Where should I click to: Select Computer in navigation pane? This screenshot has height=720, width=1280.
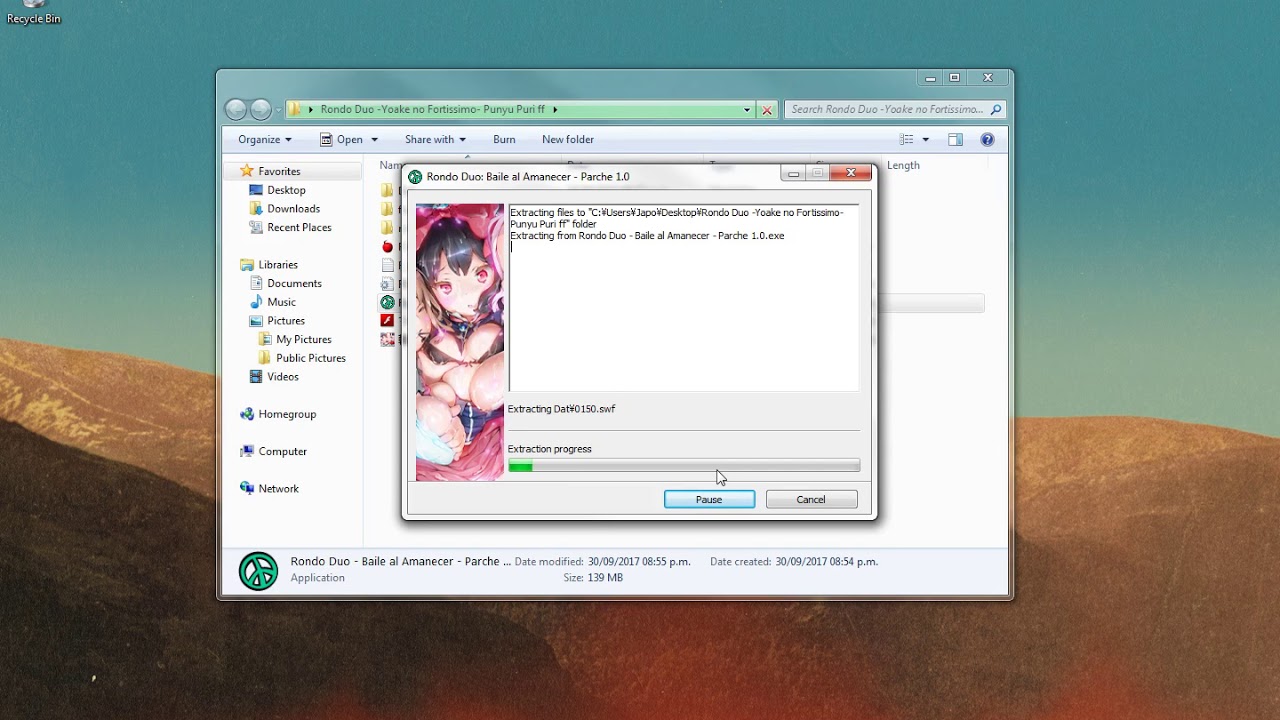pos(283,451)
